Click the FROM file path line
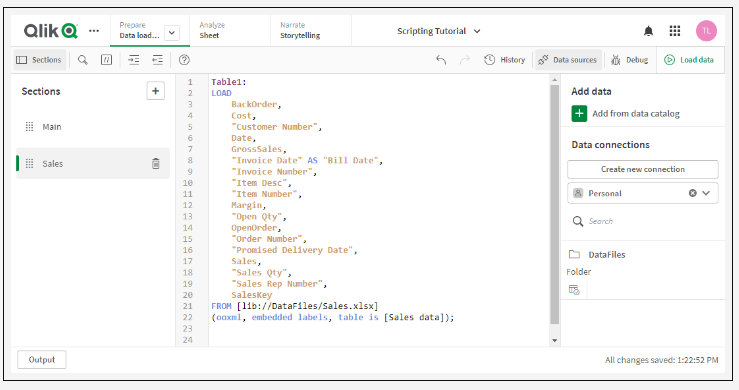Screen dimensions: 739x390 click(295, 306)
